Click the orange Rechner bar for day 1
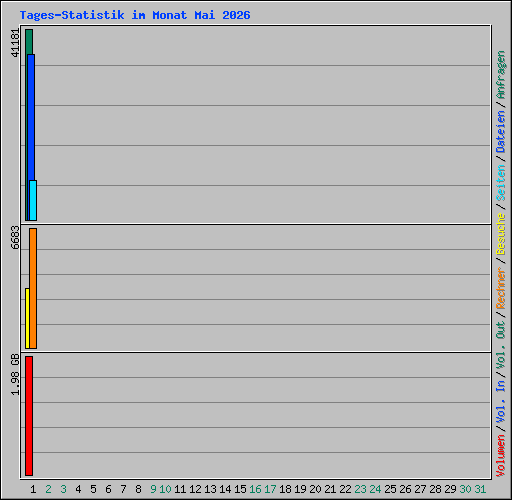 point(33,288)
